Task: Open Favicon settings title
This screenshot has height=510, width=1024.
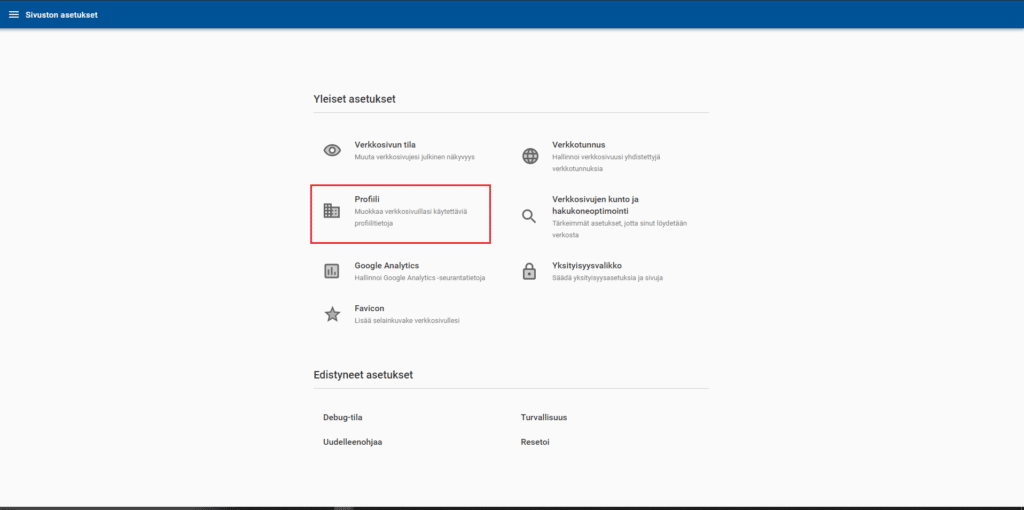Action: pyautogui.click(x=369, y=308)
